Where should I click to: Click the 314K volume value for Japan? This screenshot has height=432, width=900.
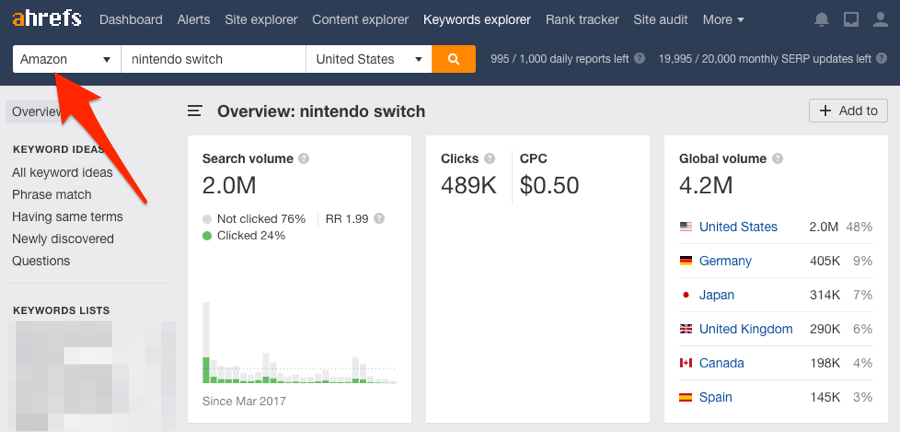click(825, 295)
